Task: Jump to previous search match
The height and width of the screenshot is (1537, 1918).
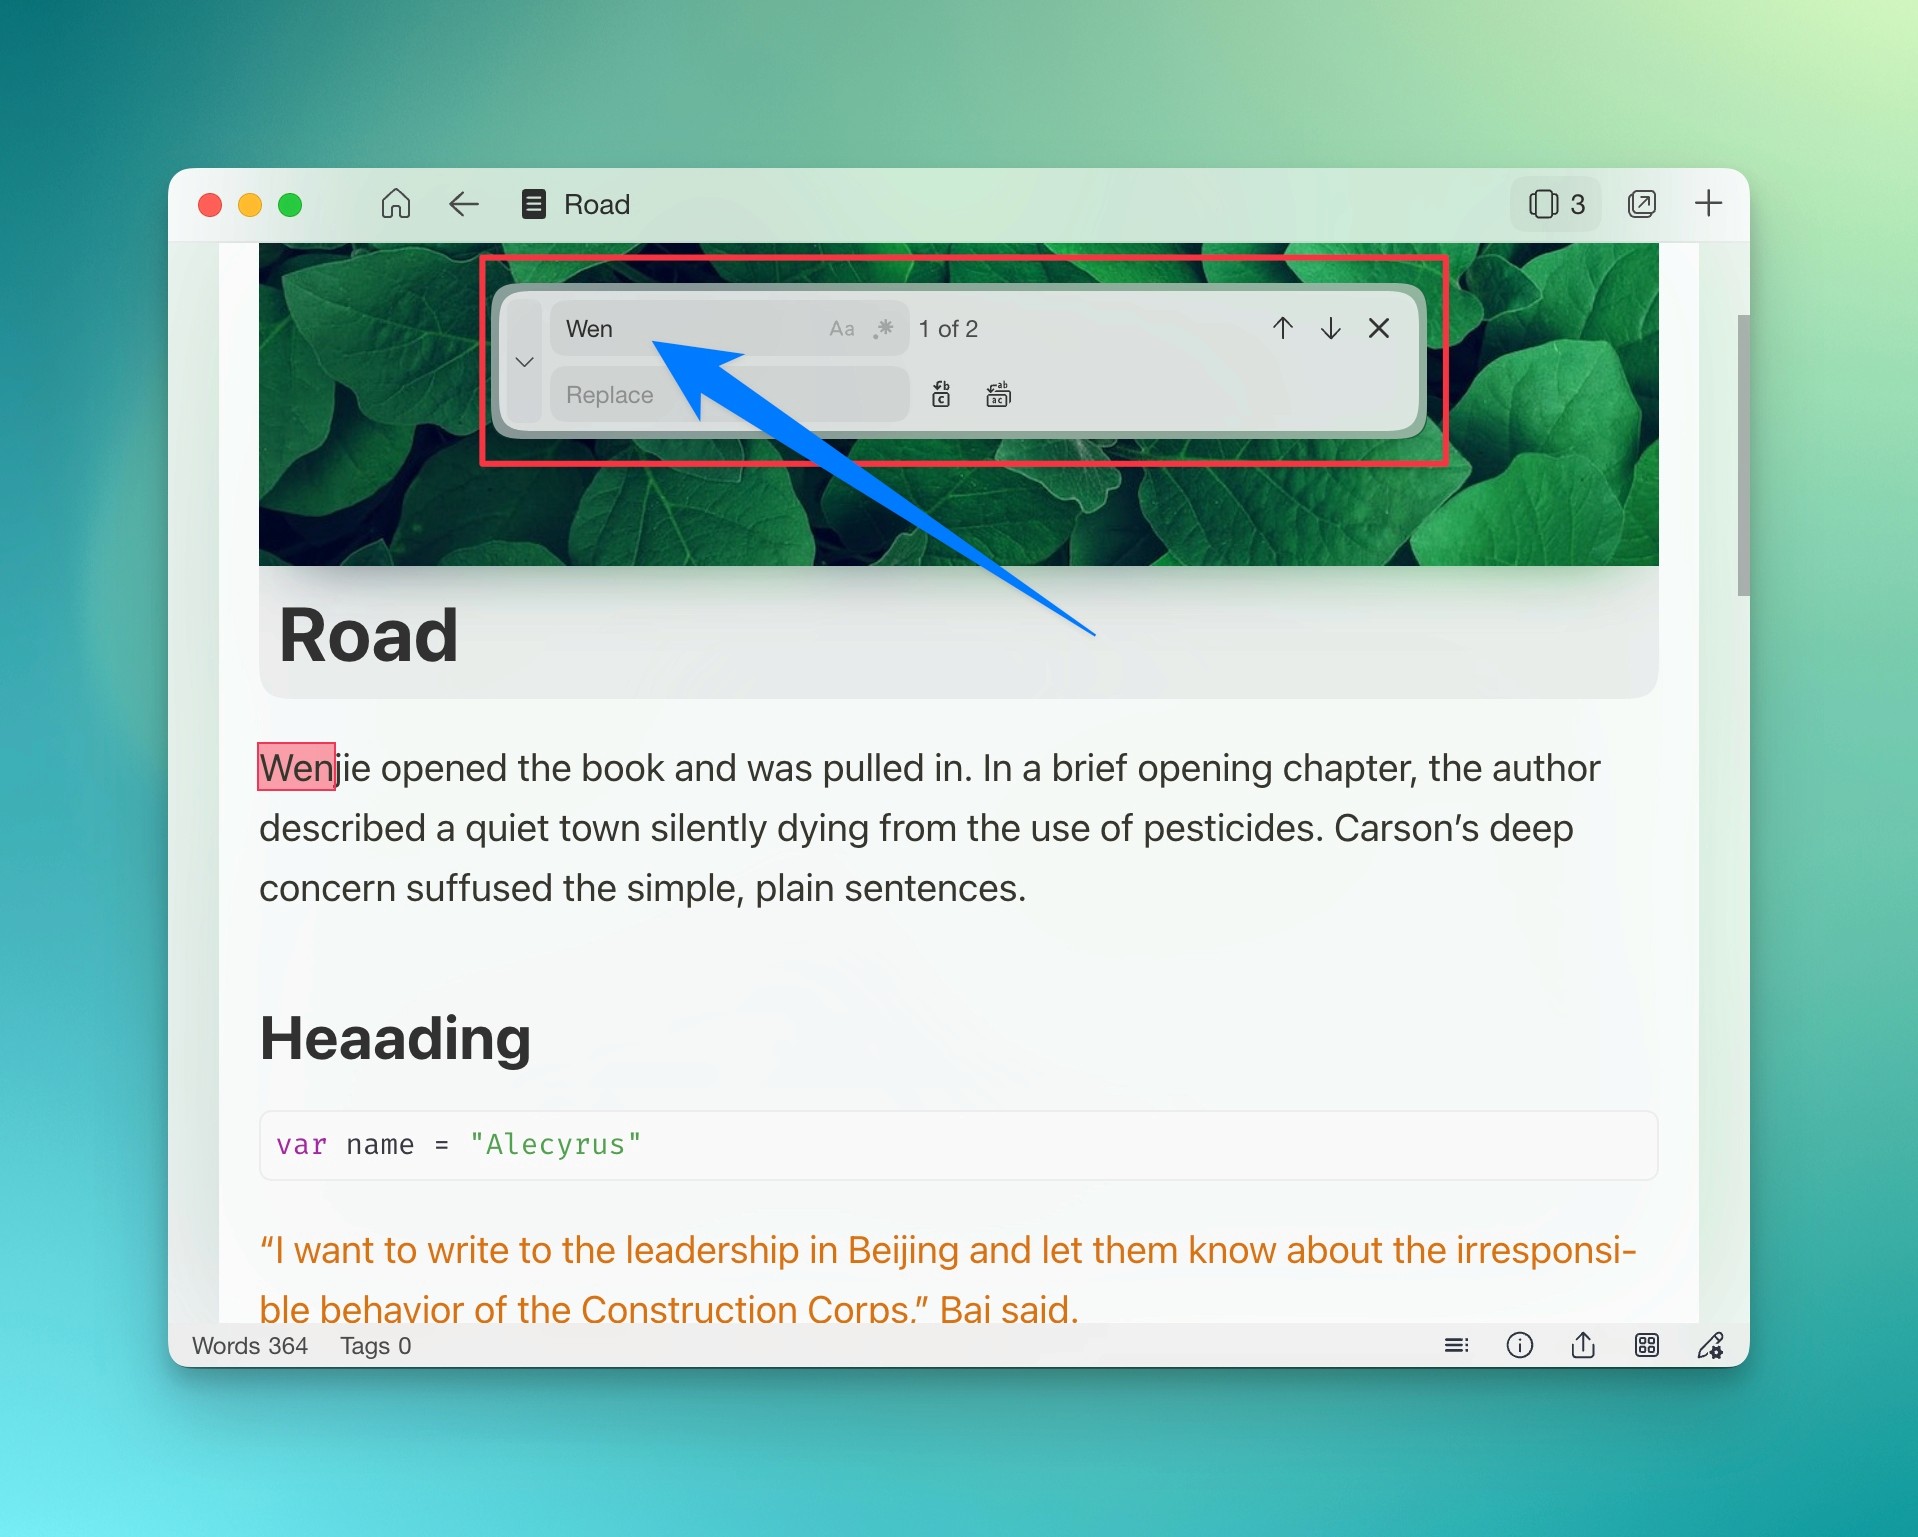Action: click(1283, 328)
